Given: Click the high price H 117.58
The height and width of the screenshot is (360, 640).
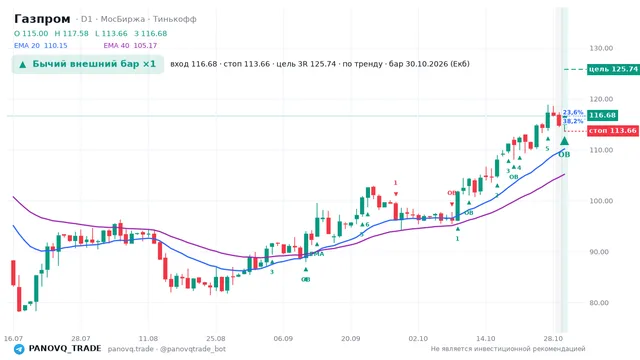Looking at the screenshot, I should (71, 33).
